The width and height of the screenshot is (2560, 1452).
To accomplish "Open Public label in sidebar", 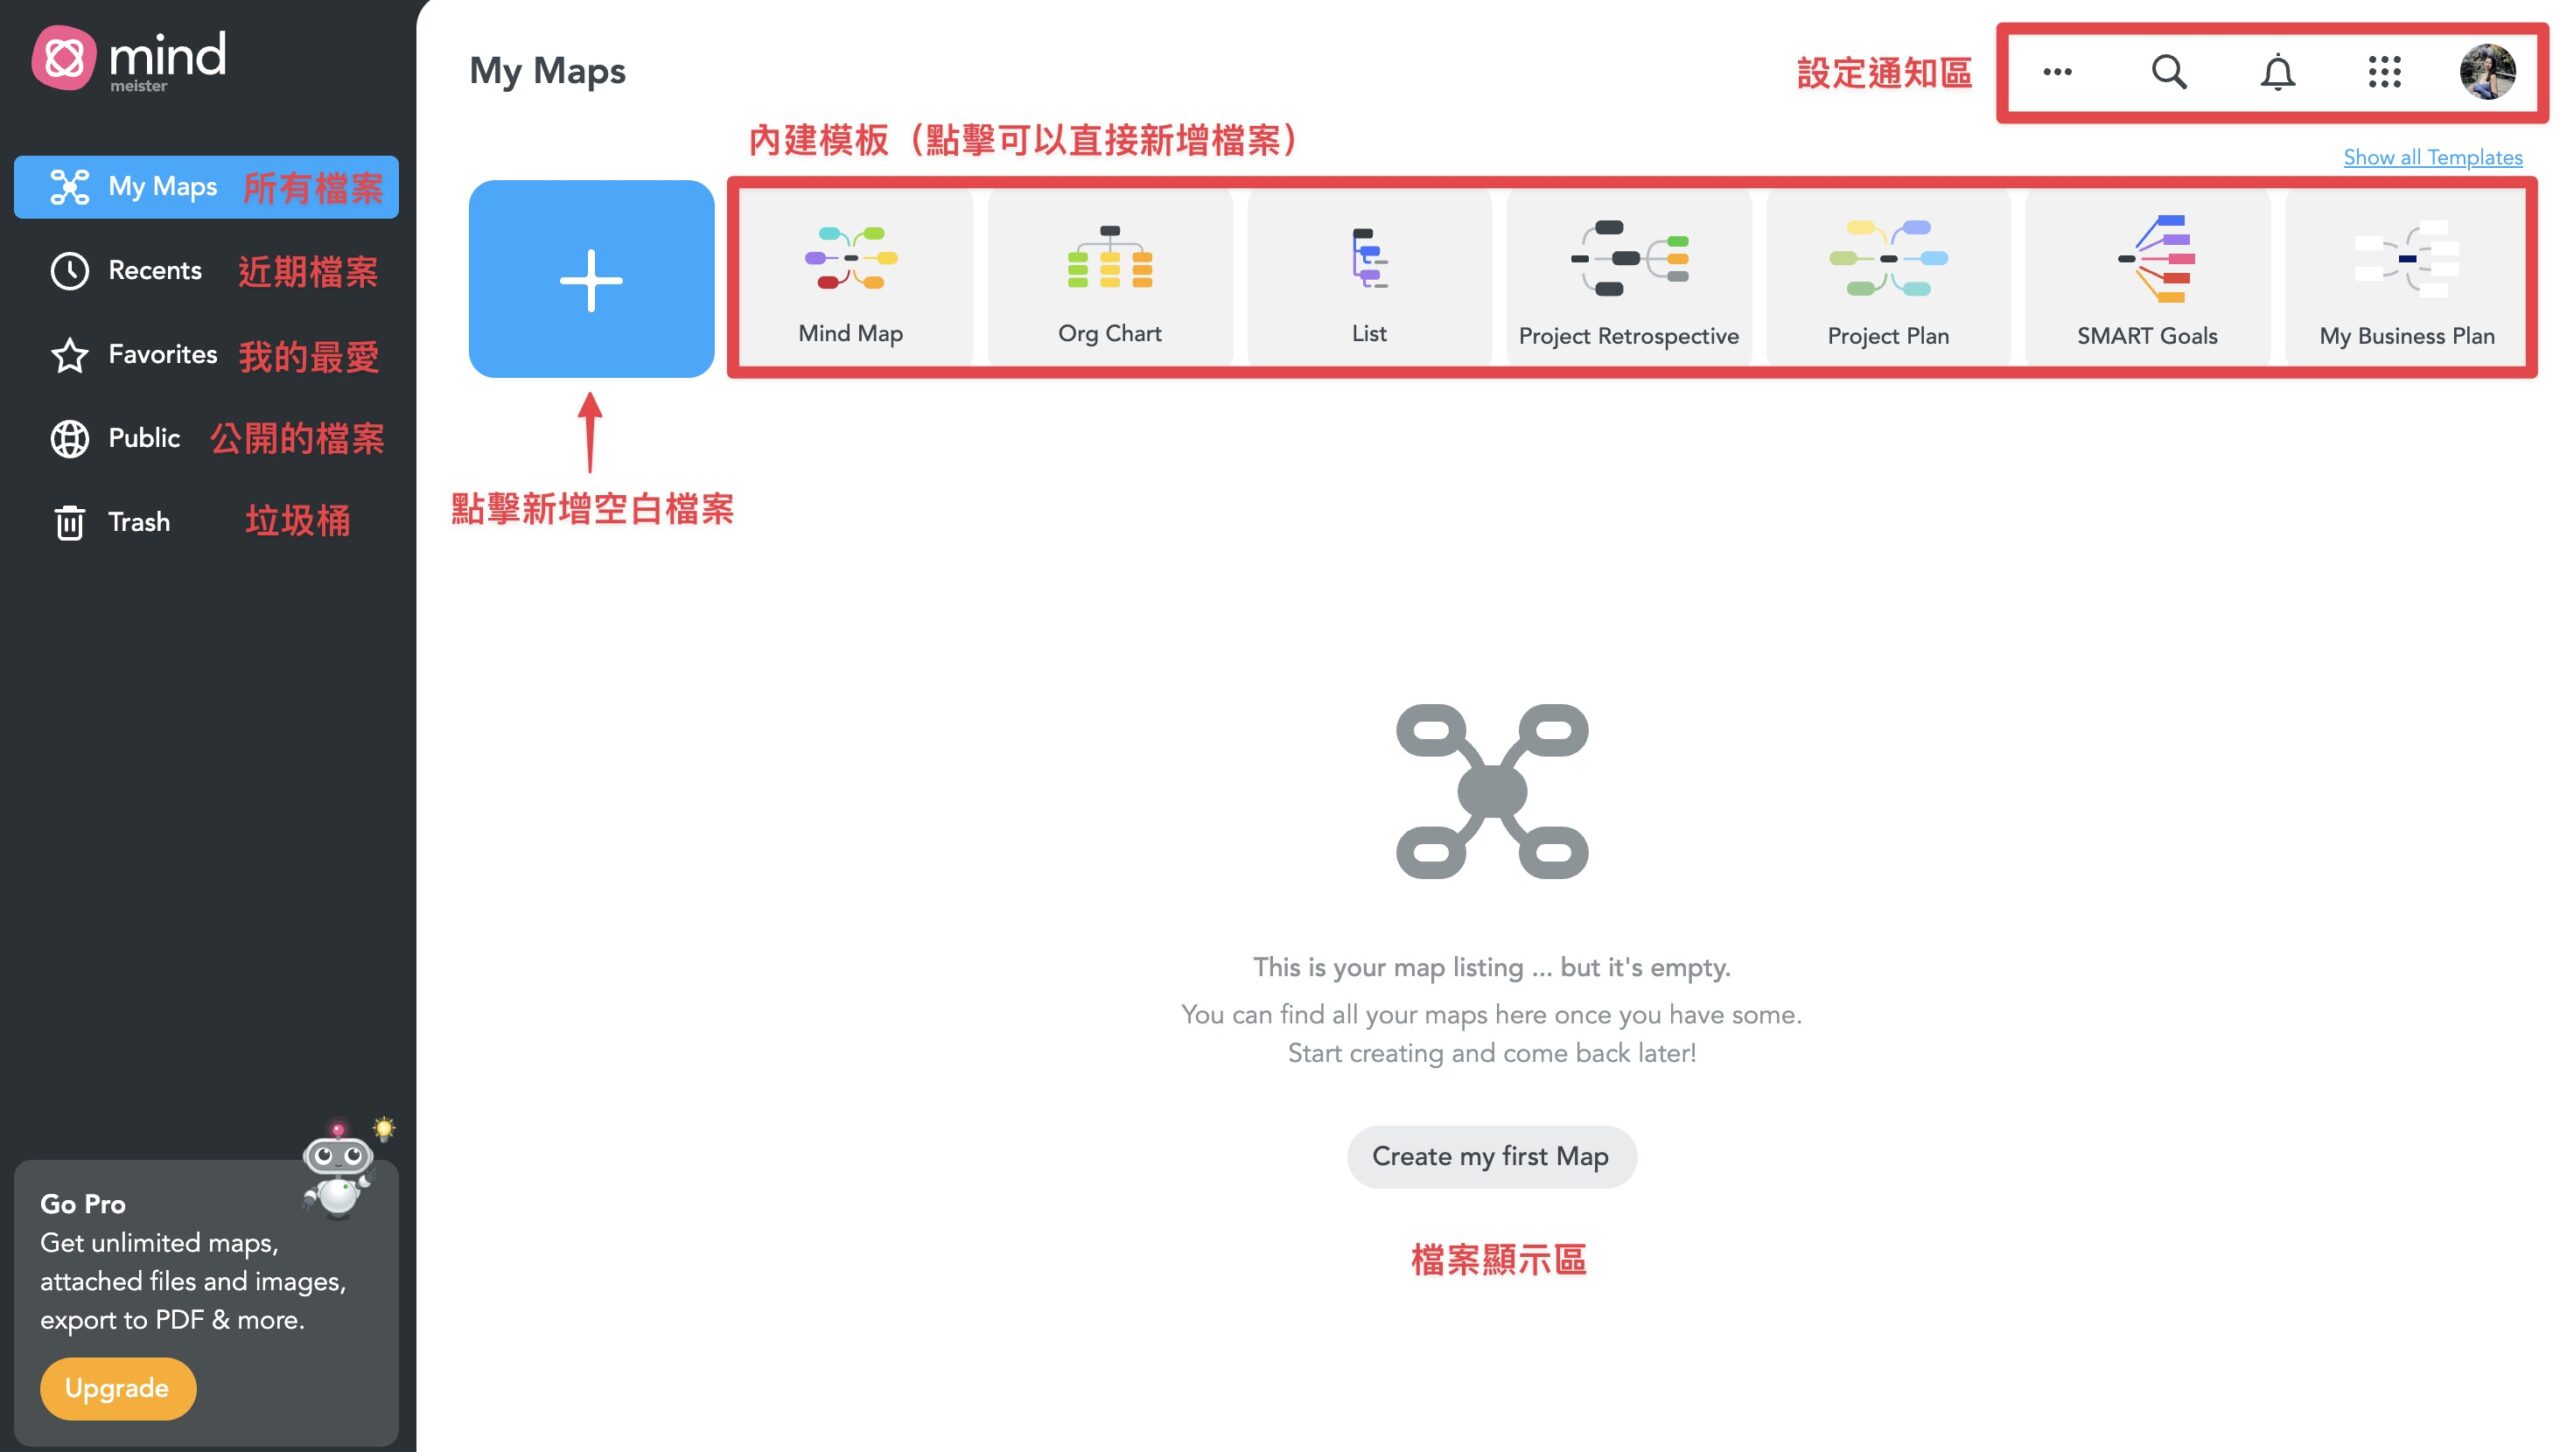I will point(144,439).
